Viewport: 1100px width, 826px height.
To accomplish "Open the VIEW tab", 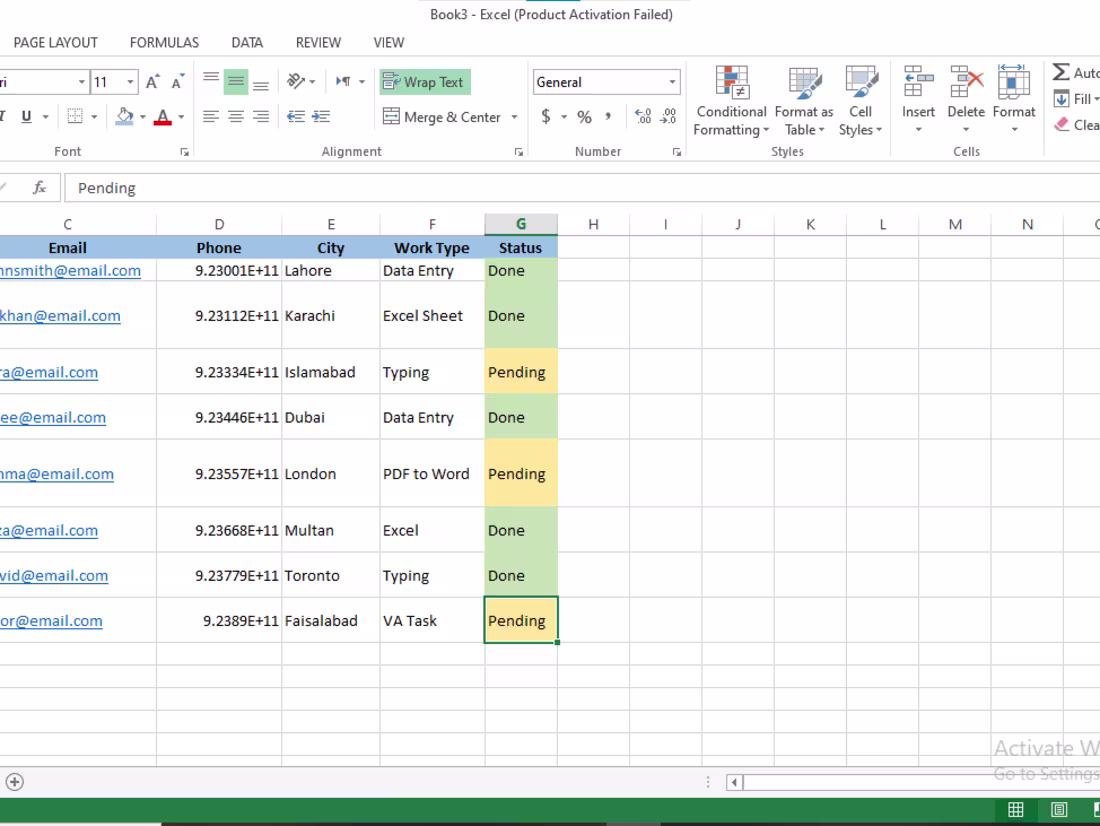I will point(389,43).
